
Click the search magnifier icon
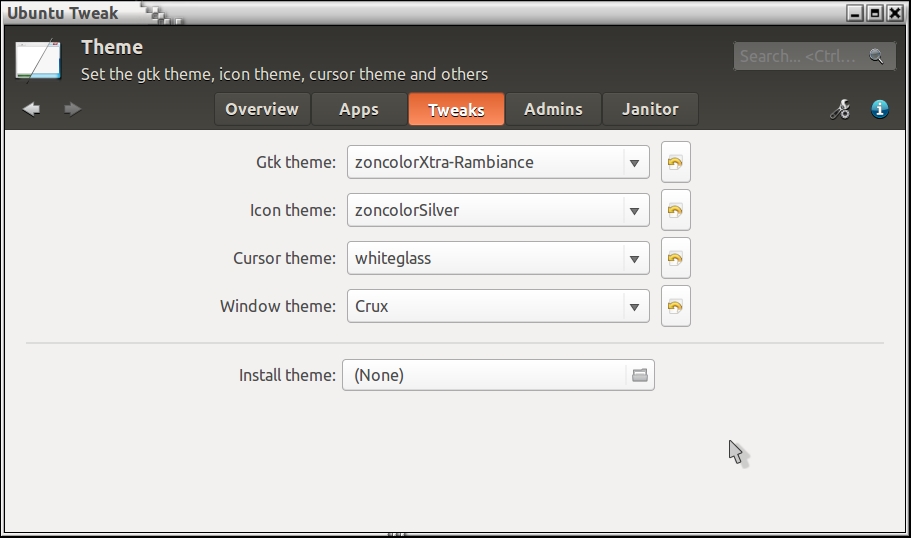[876, 57]
